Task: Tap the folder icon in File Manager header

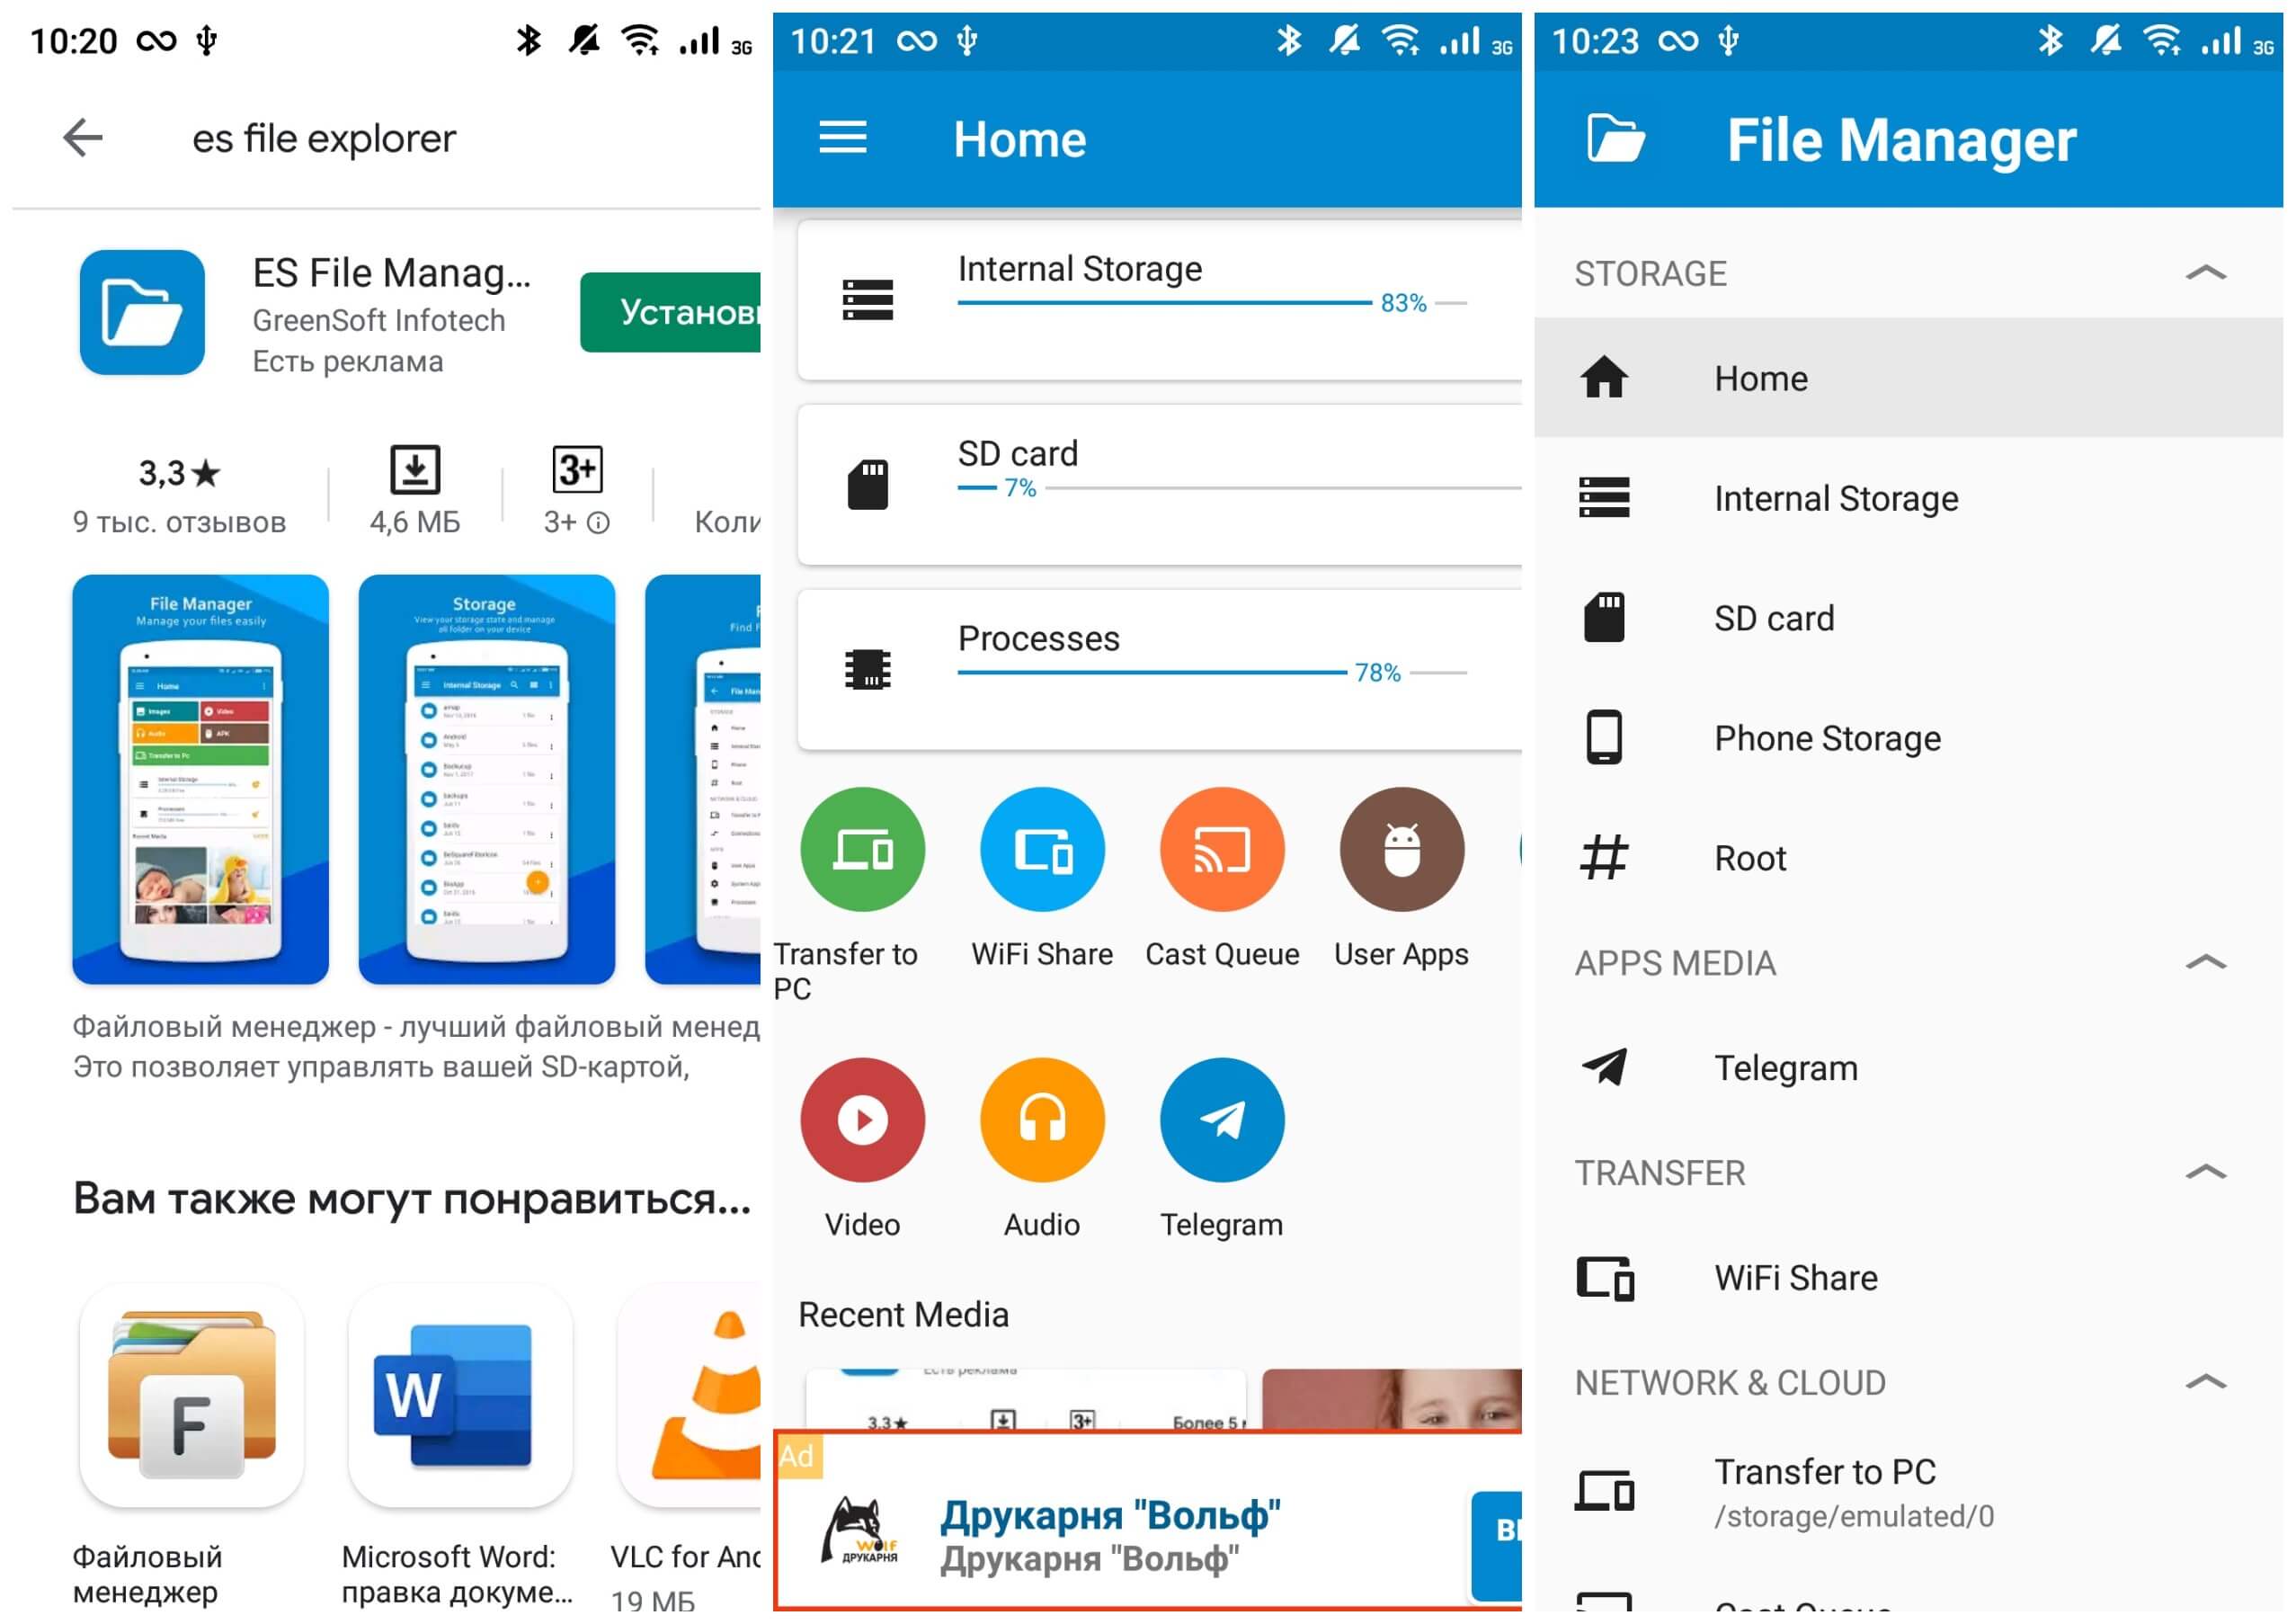Action: pyautogui.click(x=1616, y=138)
